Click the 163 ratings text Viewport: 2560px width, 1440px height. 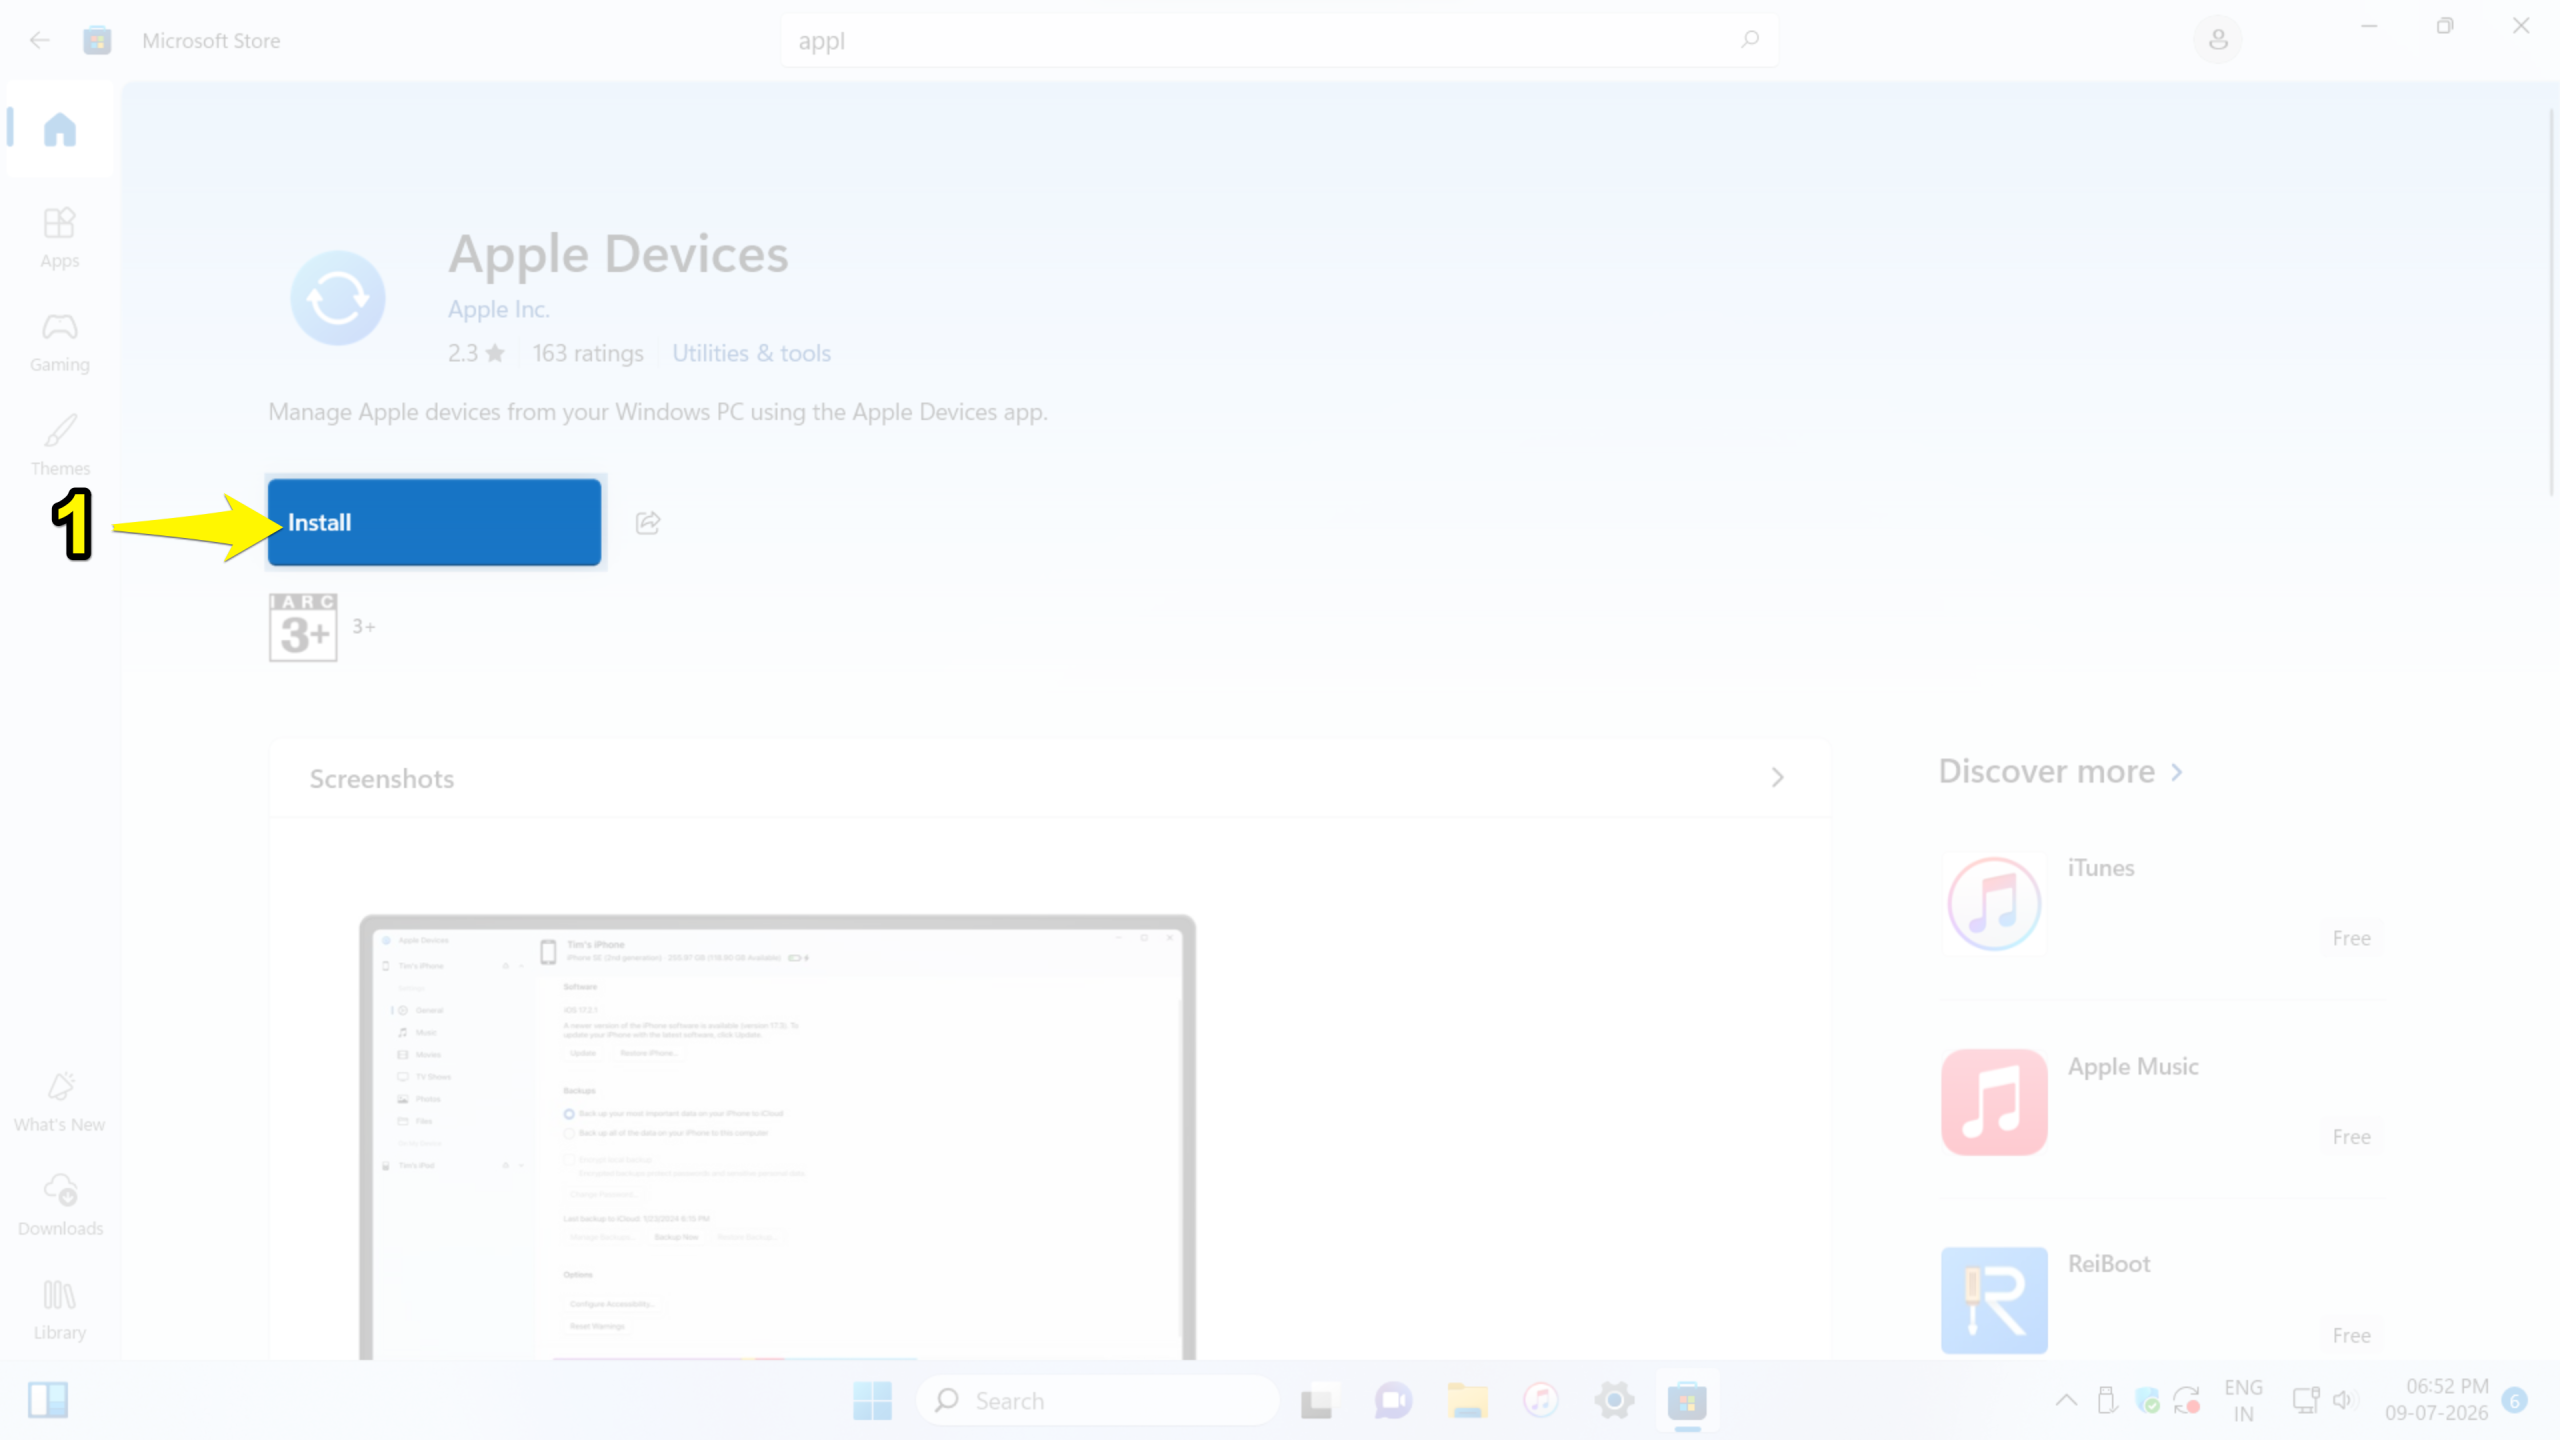pyautogui.click(x=588, y=353)
